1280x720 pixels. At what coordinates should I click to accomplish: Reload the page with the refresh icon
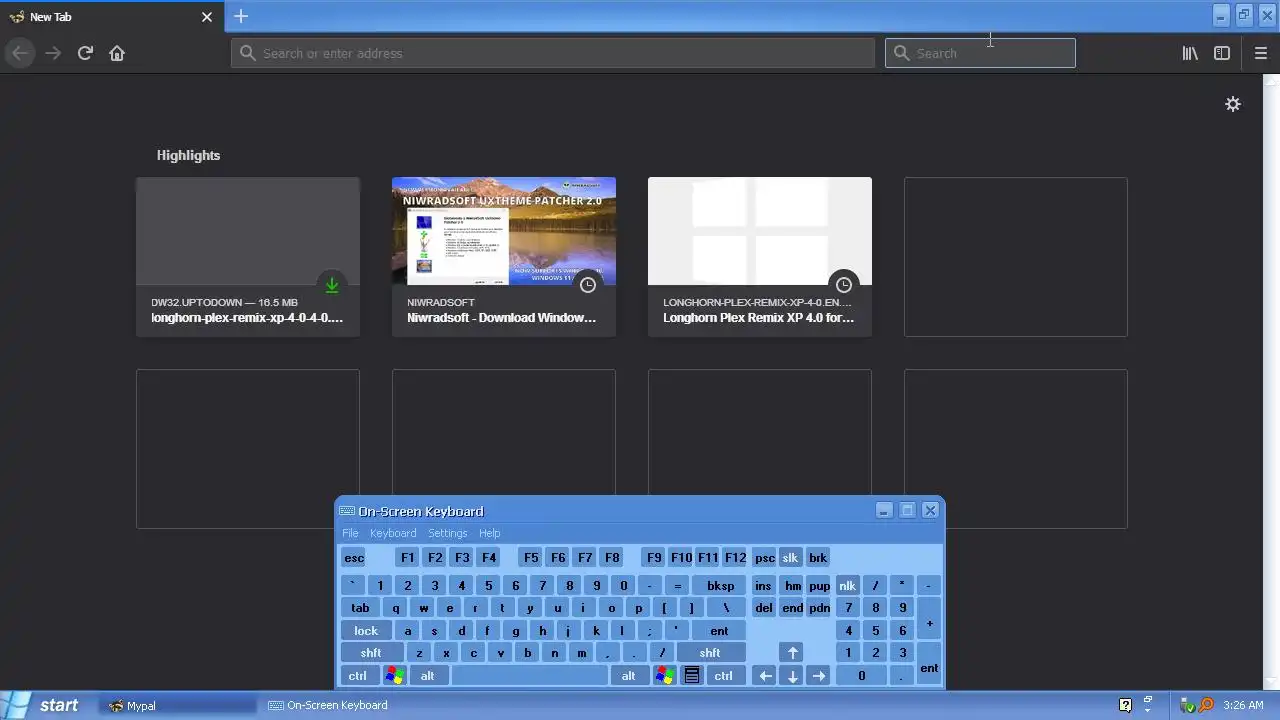click(x=85, y=53)
